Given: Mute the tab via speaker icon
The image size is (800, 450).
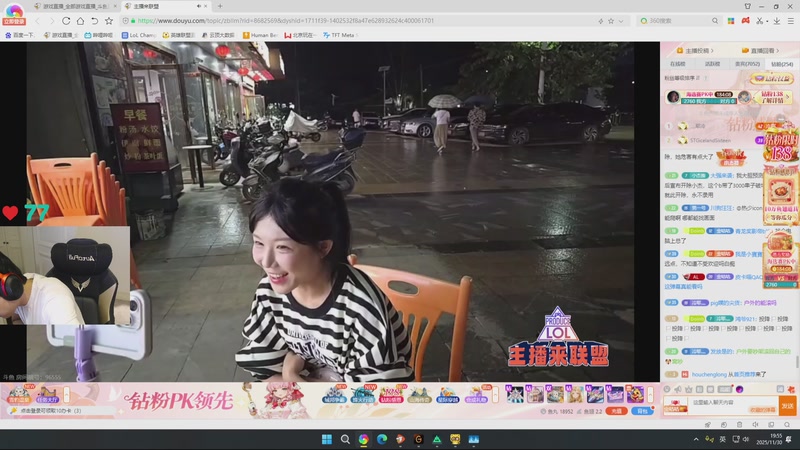Looking at the screenshot, I should point(198,6).
